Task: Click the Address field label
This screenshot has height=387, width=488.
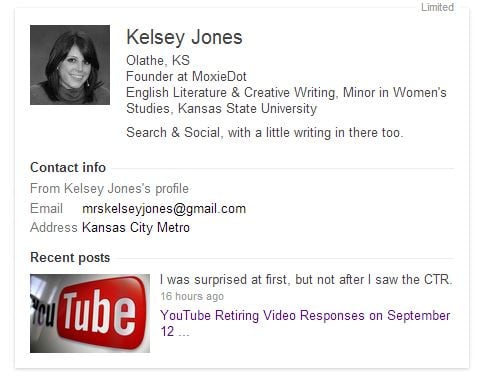Action: [54, 228]
